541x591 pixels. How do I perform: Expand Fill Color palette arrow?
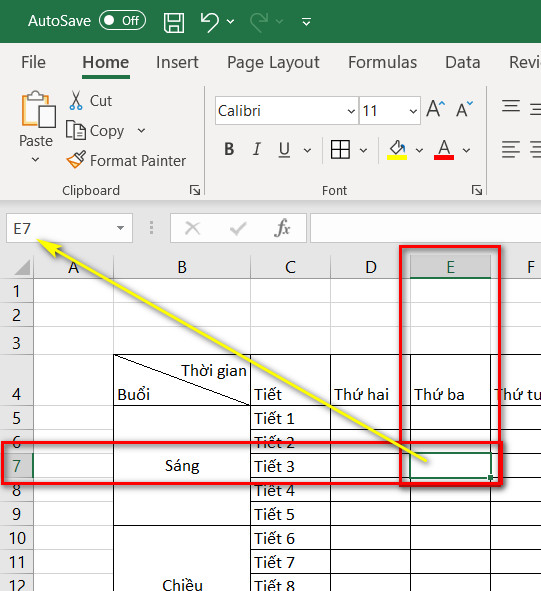[x=419, y=150]
